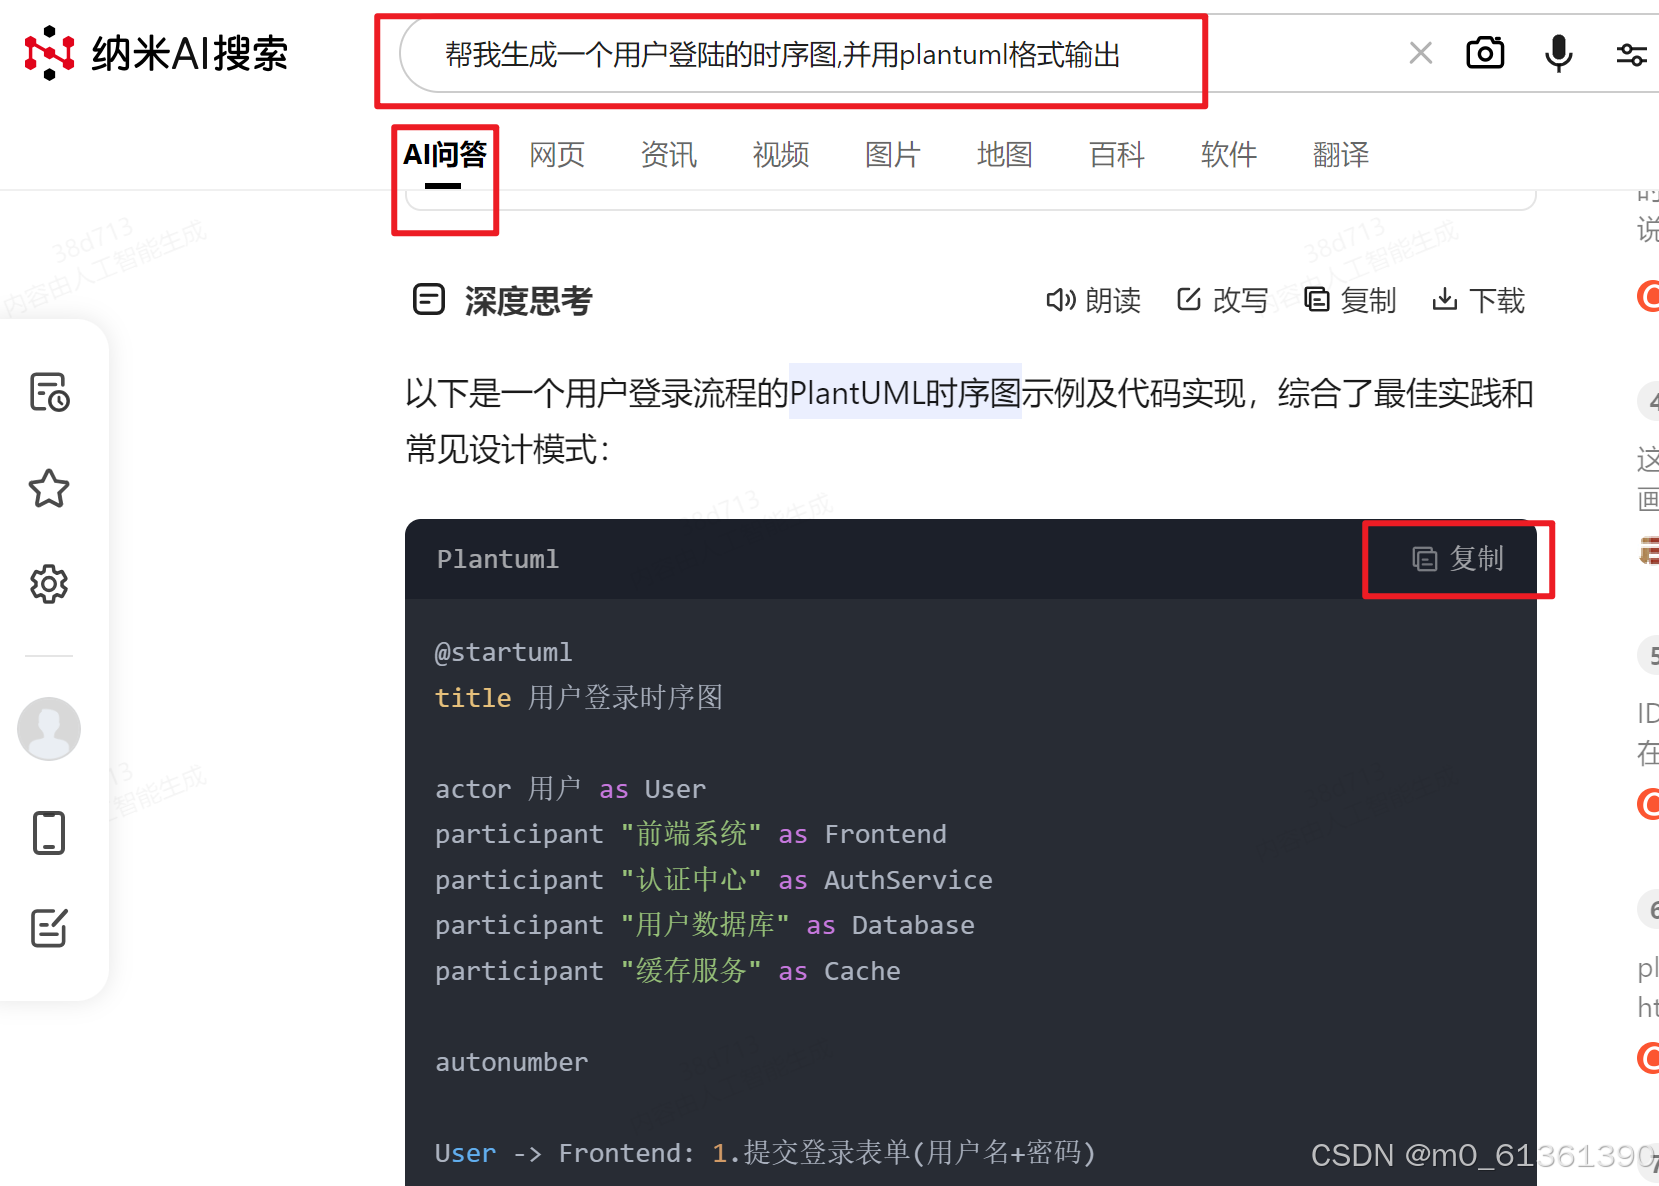Copy the Plantuml code block with 复制
Screen dimensions: 1659x1186
pyautogui.click(x=1458, y=559)
